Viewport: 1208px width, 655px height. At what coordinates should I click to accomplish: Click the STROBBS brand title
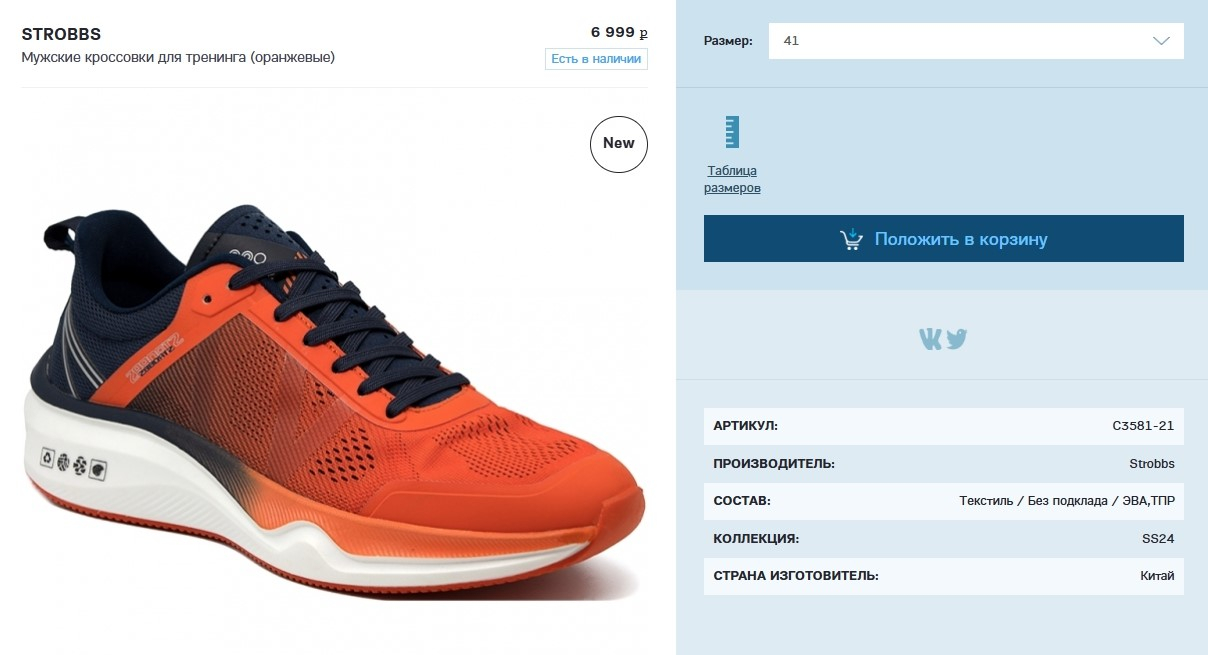(61, 34)
